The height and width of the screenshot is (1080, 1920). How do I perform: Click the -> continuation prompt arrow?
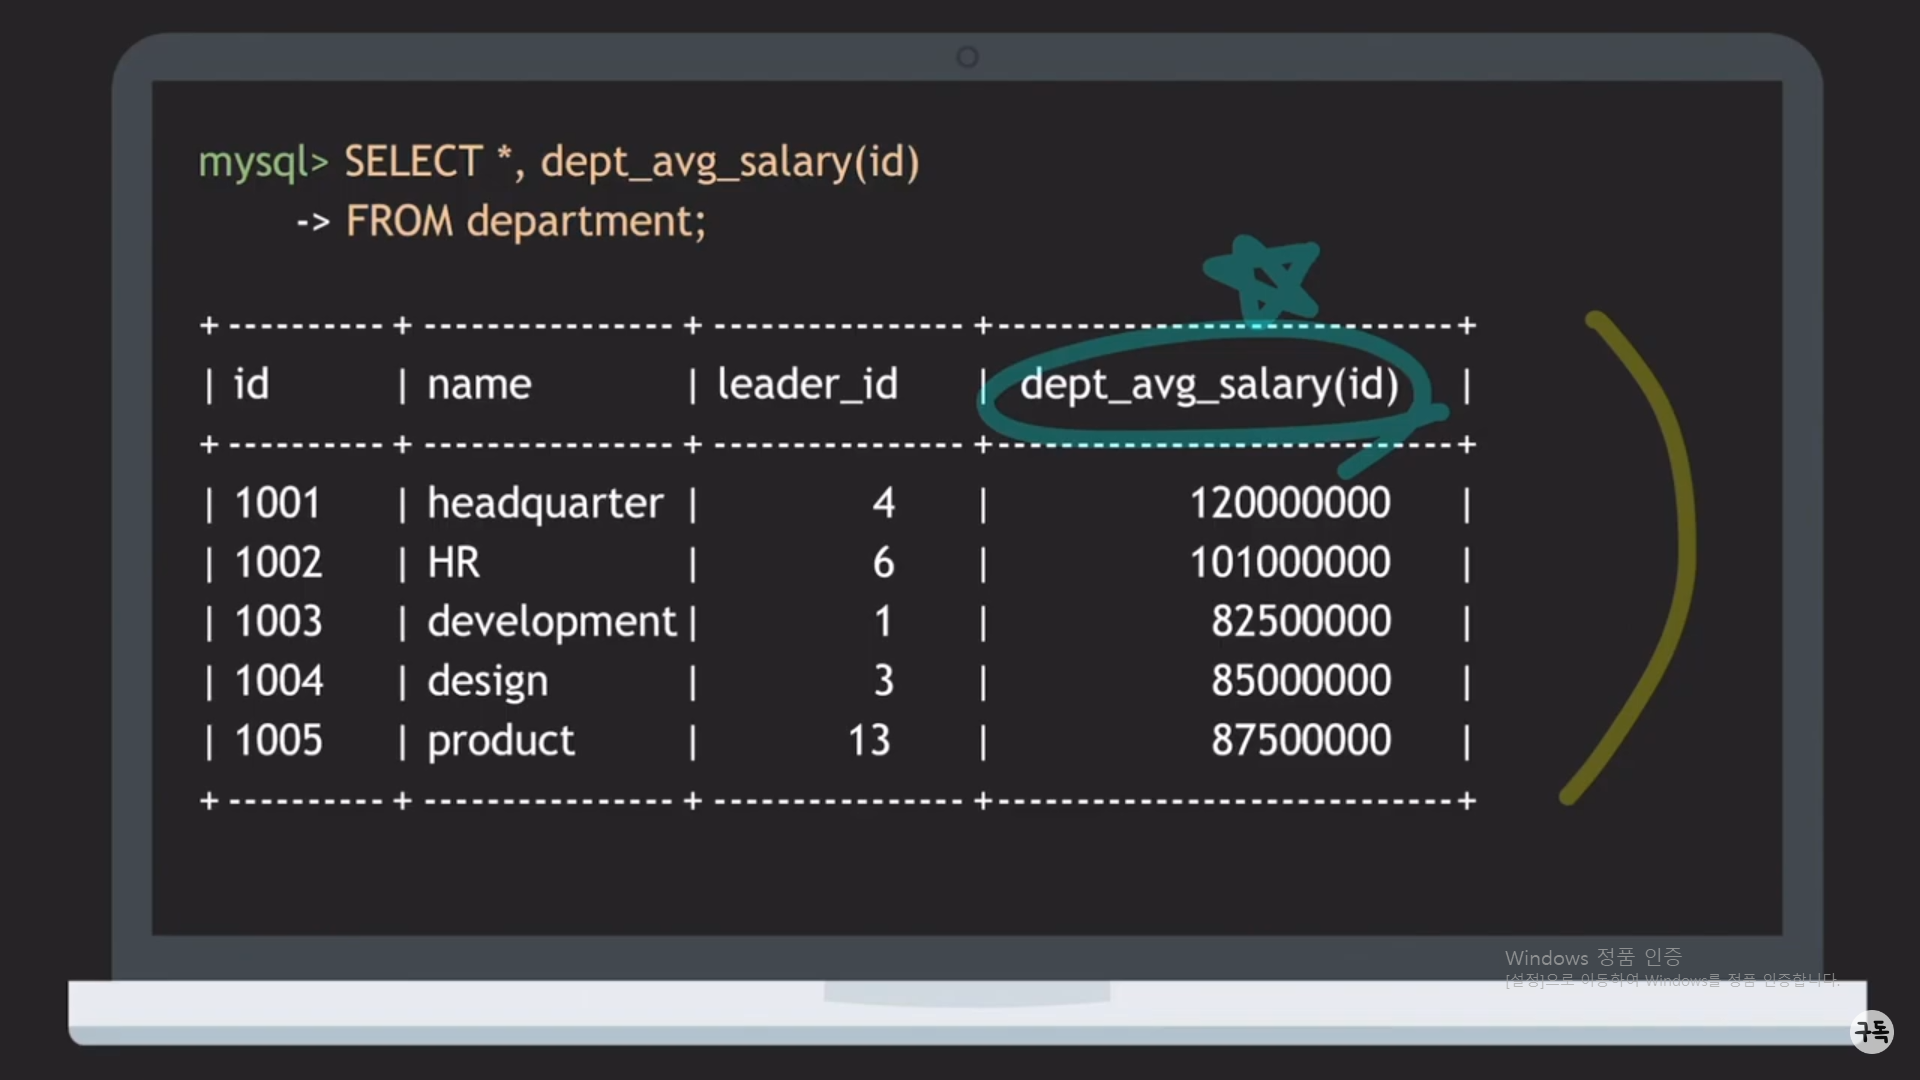pyautogui.click(x=313, y=222)
